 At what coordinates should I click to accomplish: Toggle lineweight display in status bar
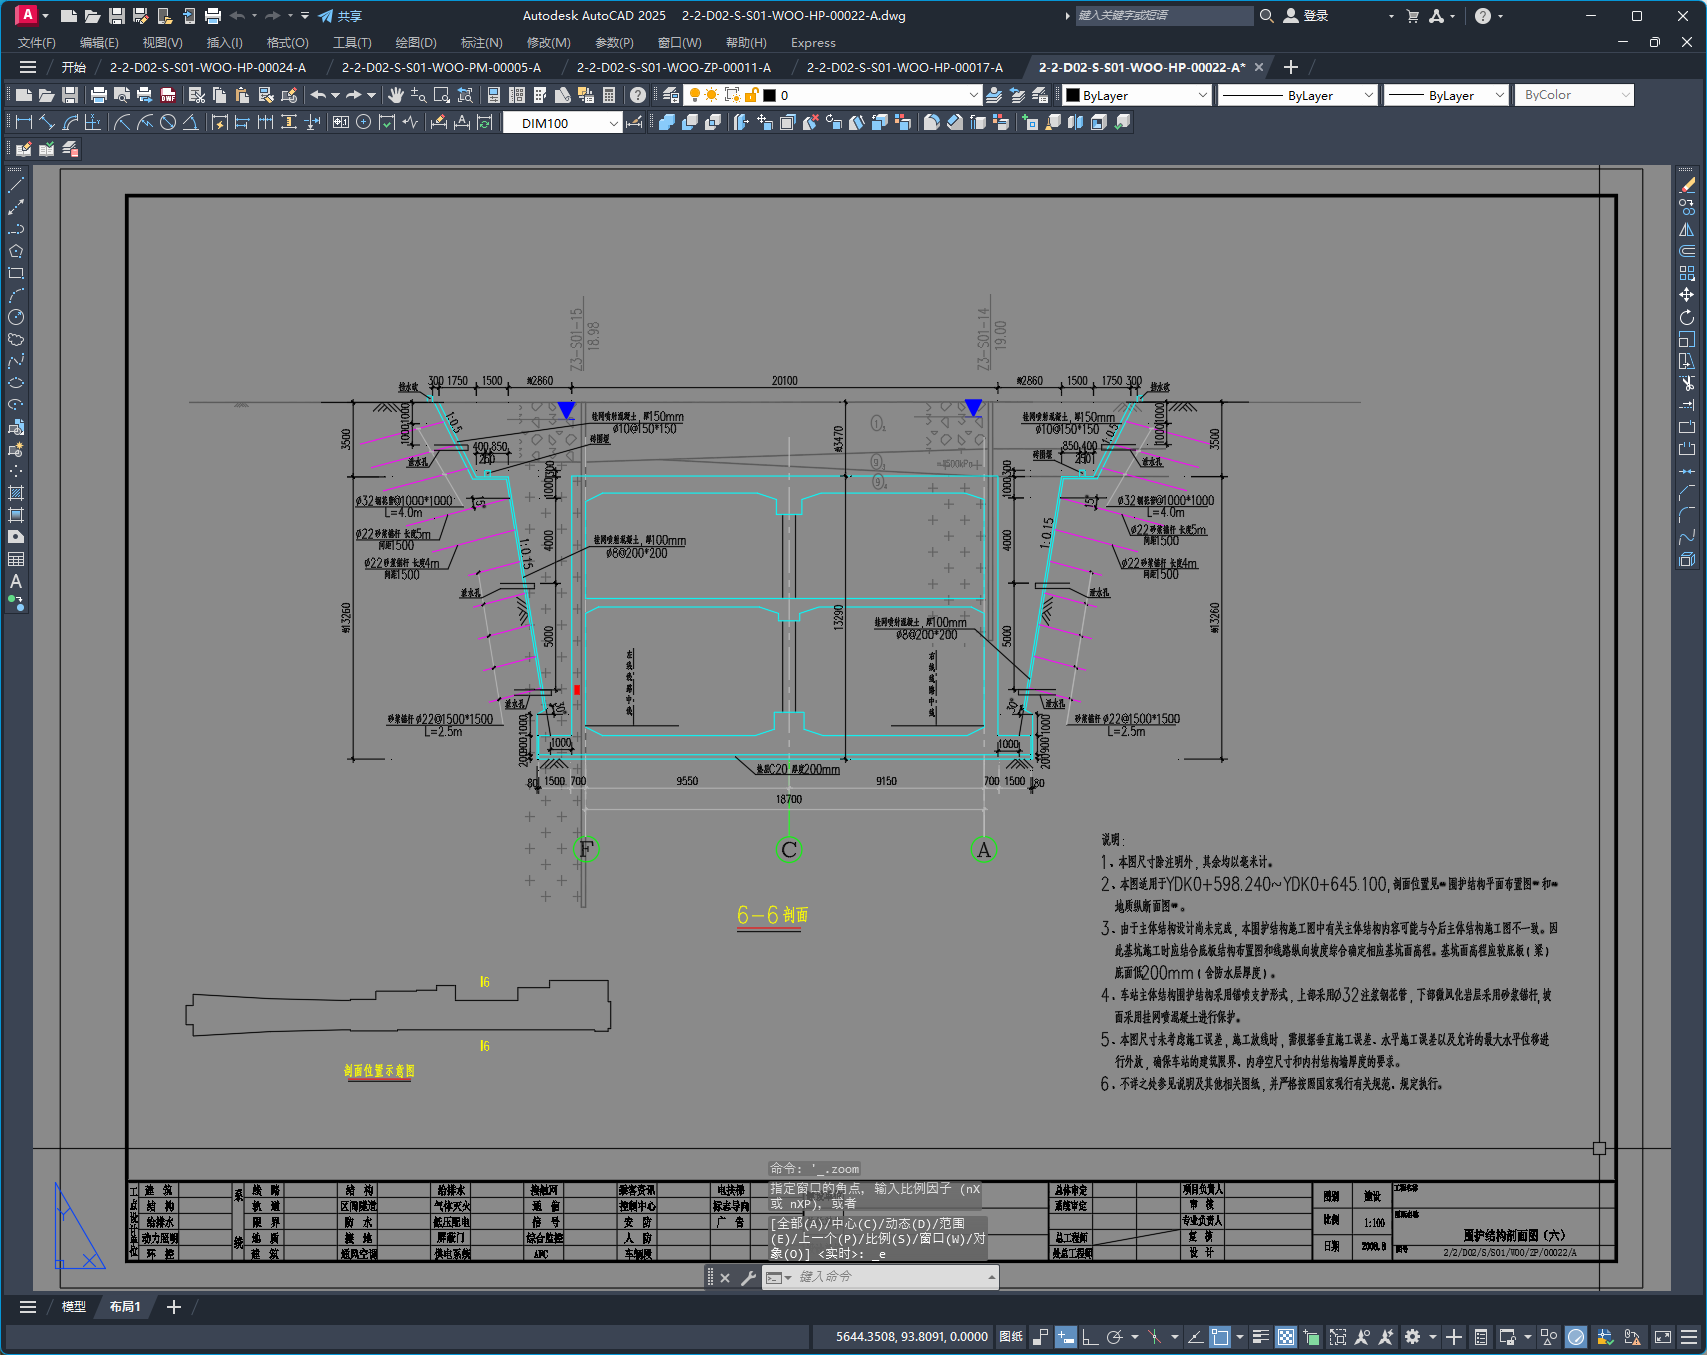[x=1261, y=1337]
